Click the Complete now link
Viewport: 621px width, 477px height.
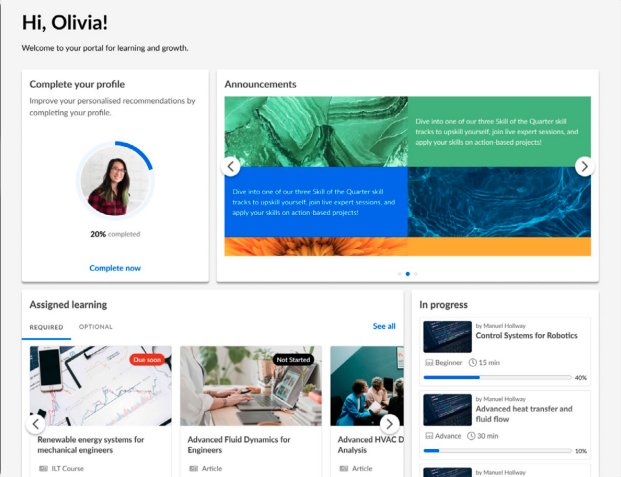pos(115,268)
